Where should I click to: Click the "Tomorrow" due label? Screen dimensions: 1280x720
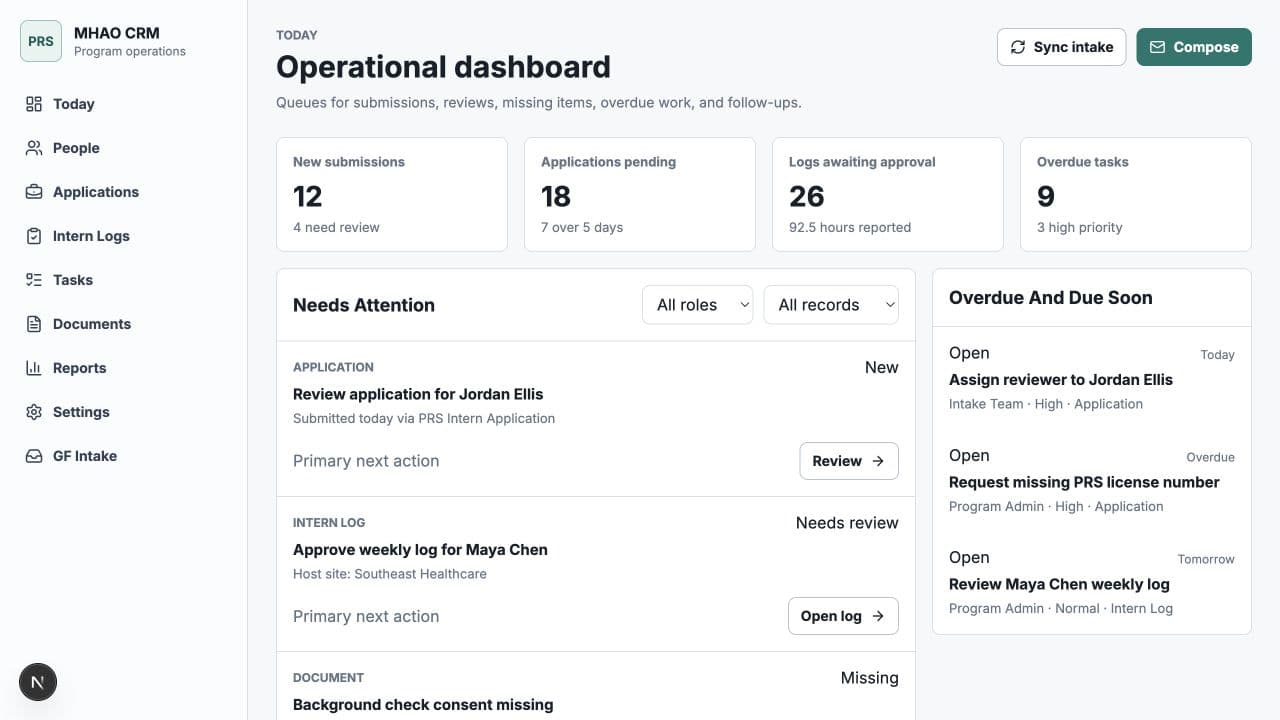tap(1206, 559)
